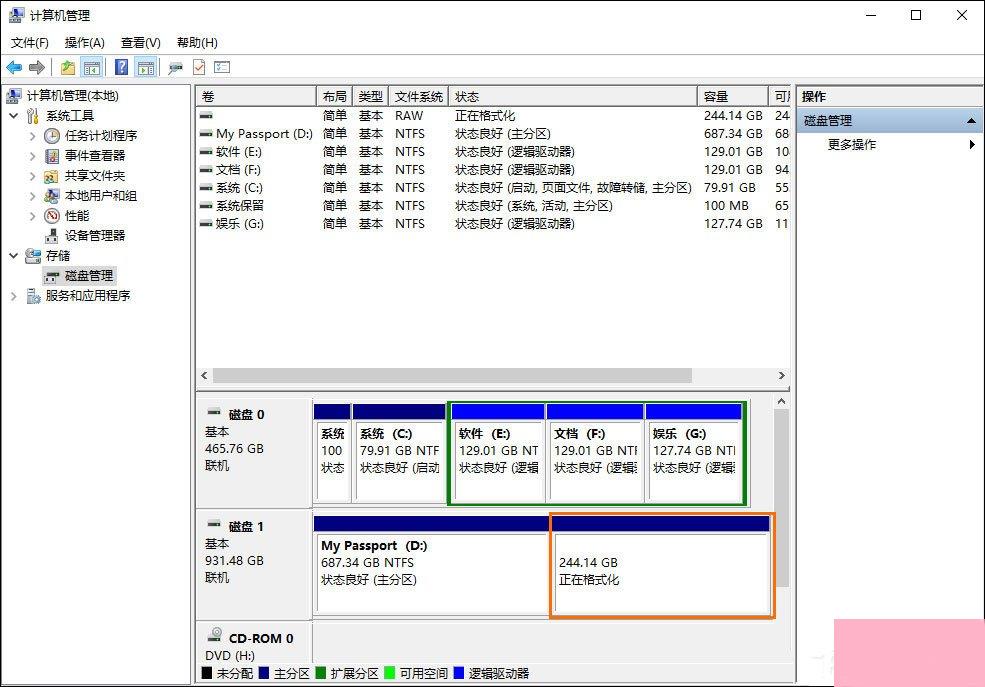Select the 事件查看器 icon
The width and height of the screenshot is (985, 687).
pos(52,156)
